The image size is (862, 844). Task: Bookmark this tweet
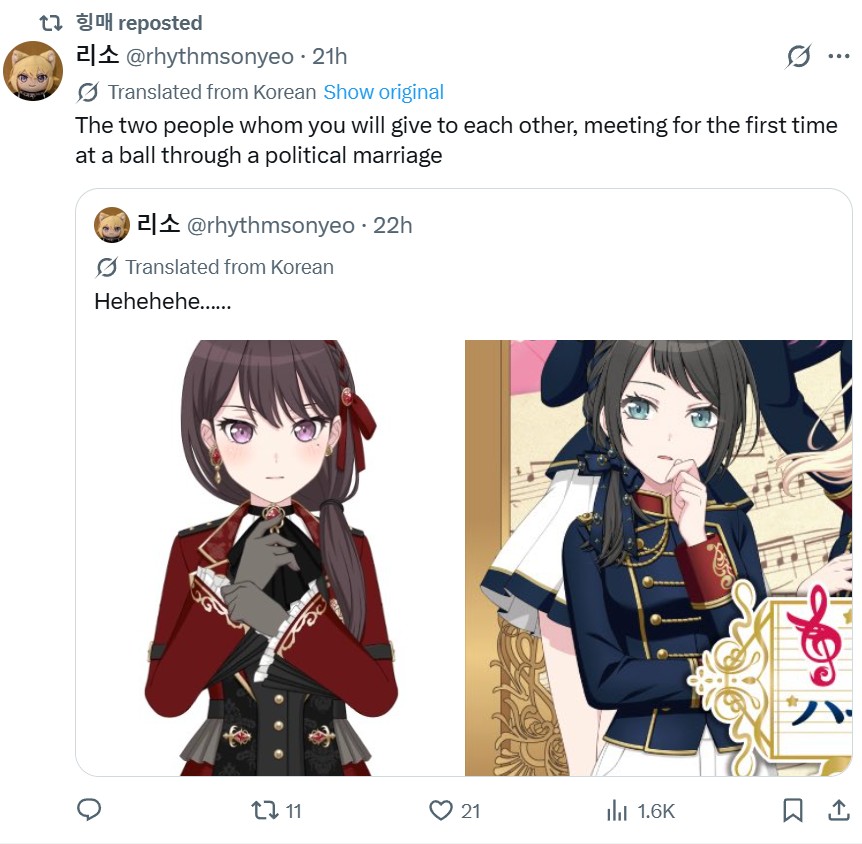793,810
